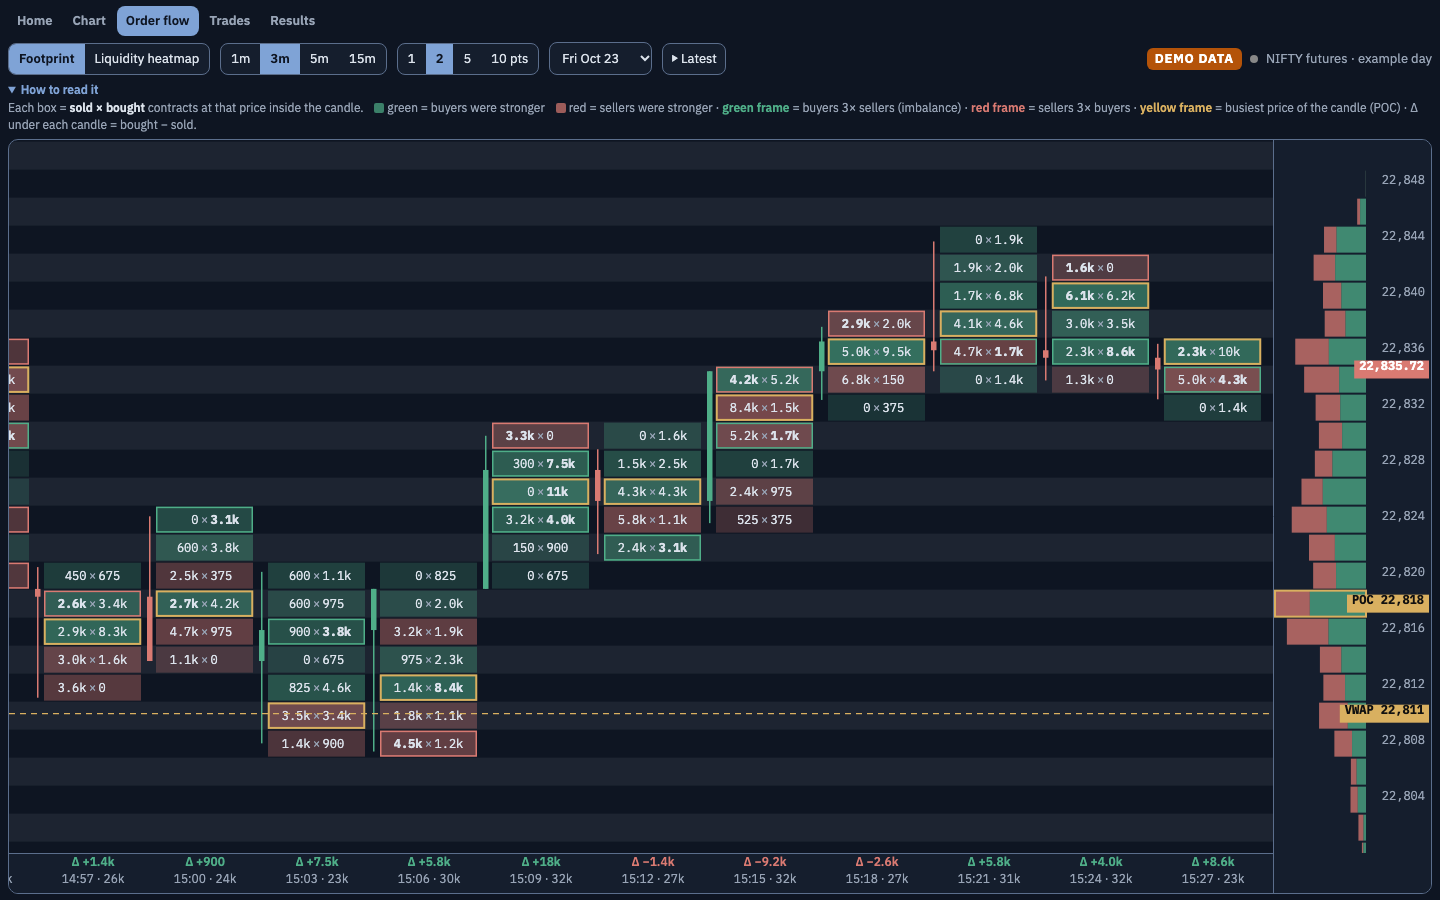The image size is (1440, 900).
Task: Select footprint cell 4.7k × 1.7k
Action: [988, 352]
